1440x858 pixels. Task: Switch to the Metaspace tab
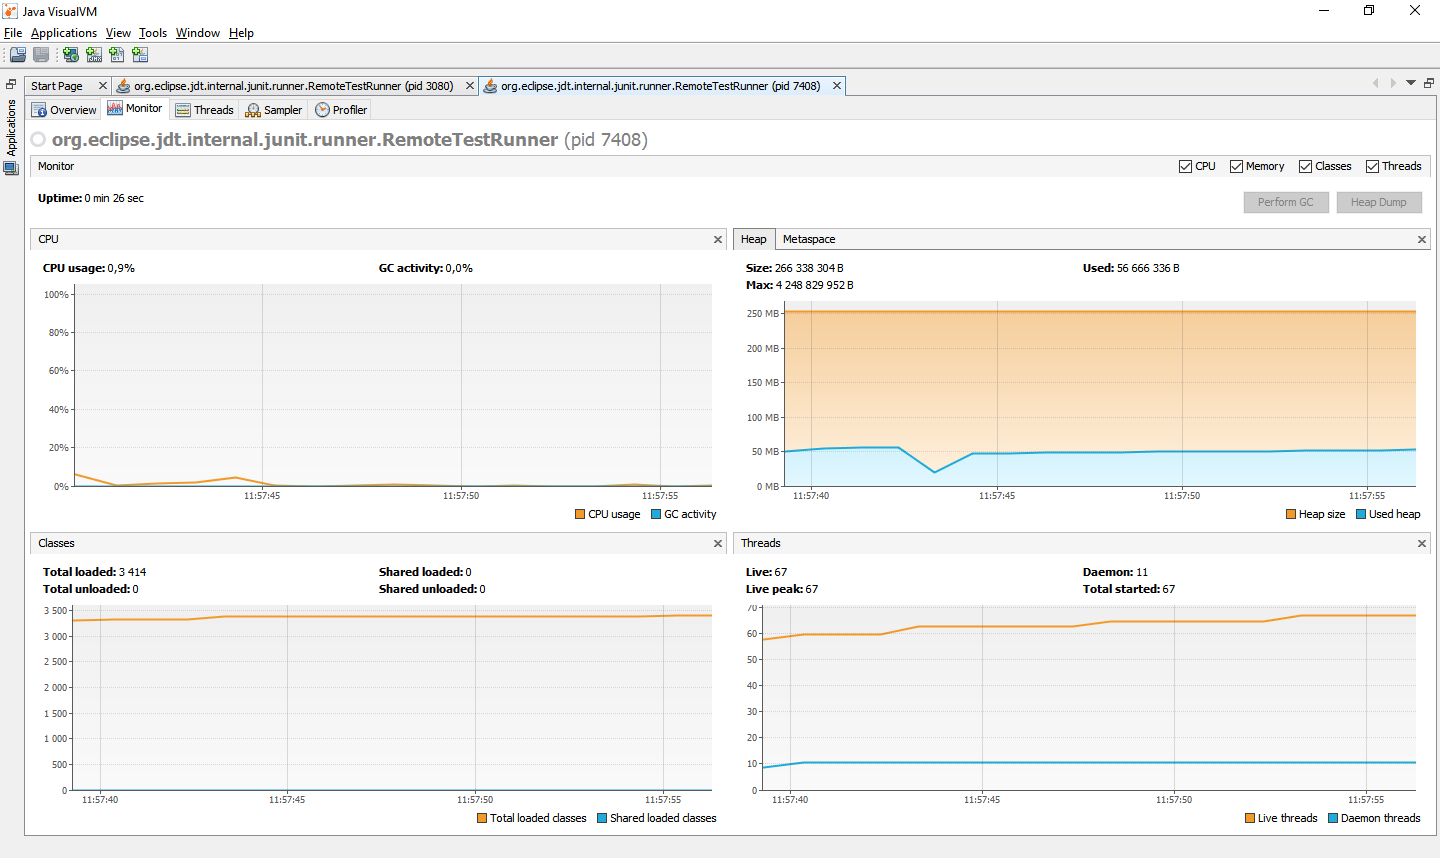pos(809,240)
